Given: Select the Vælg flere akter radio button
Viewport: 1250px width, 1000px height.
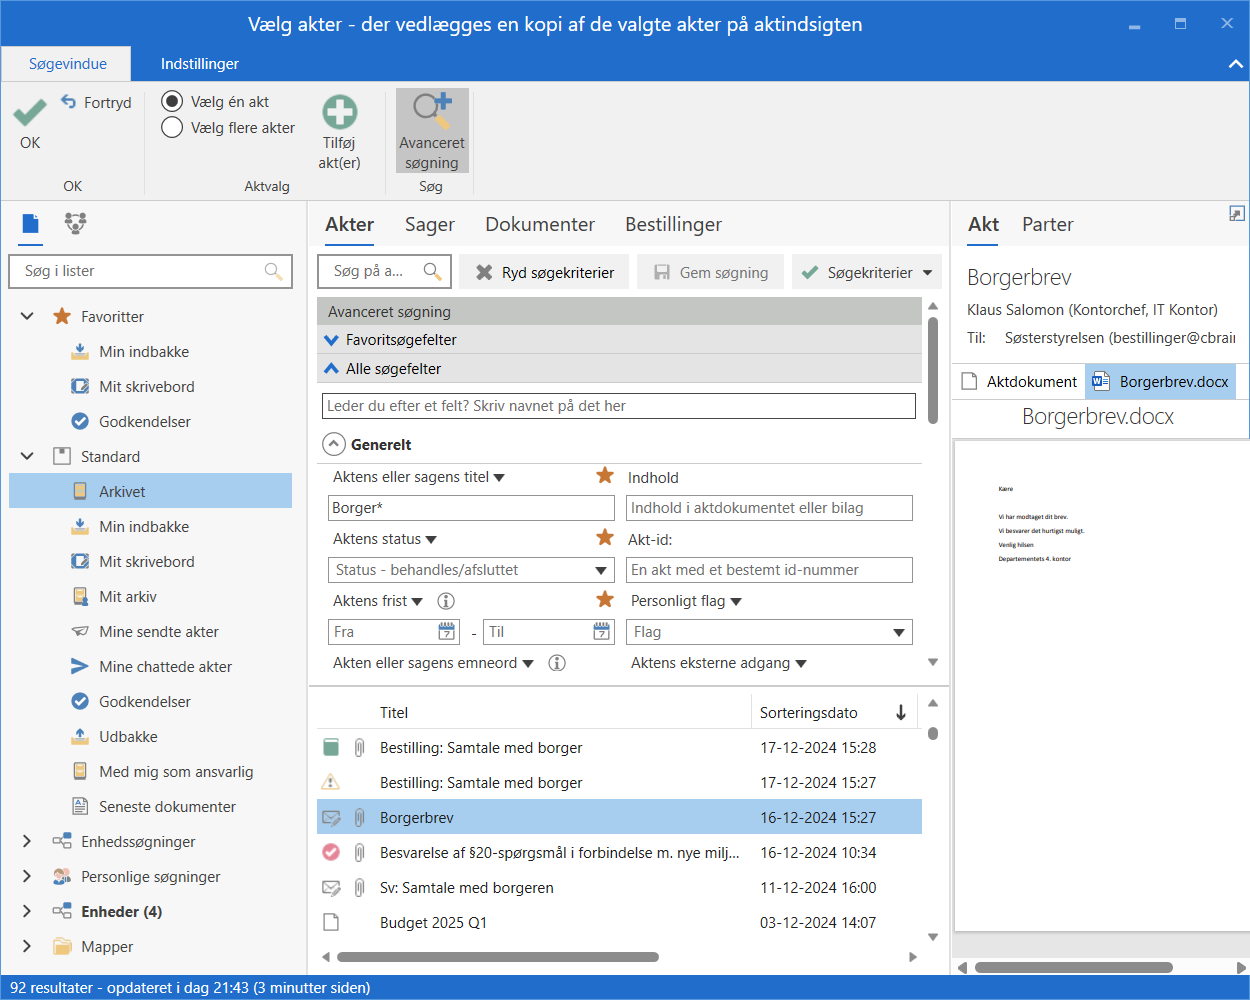Looking at the screenshot, I should [172, 127].
